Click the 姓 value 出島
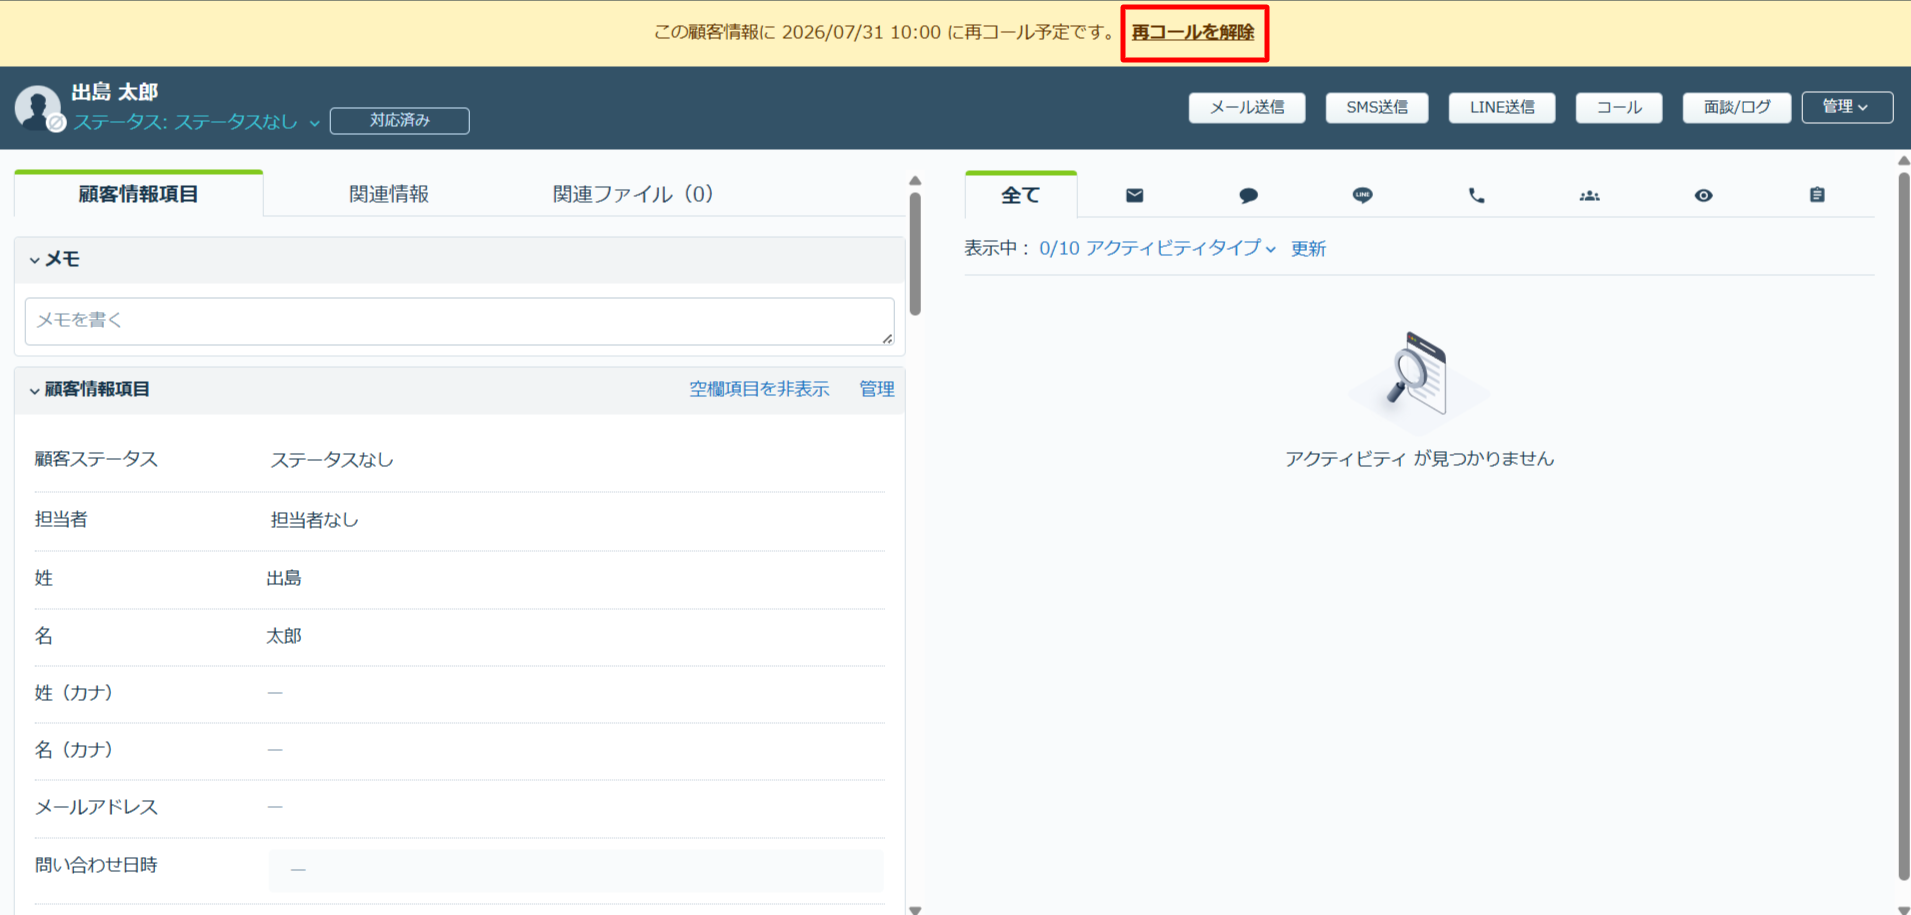 (x=284, y=578)
